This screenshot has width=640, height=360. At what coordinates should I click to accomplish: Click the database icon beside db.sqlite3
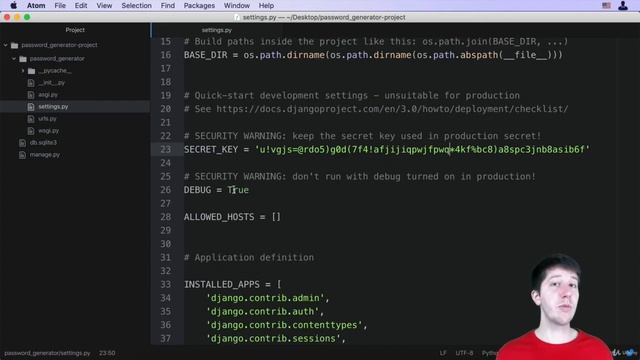[22, 142]
